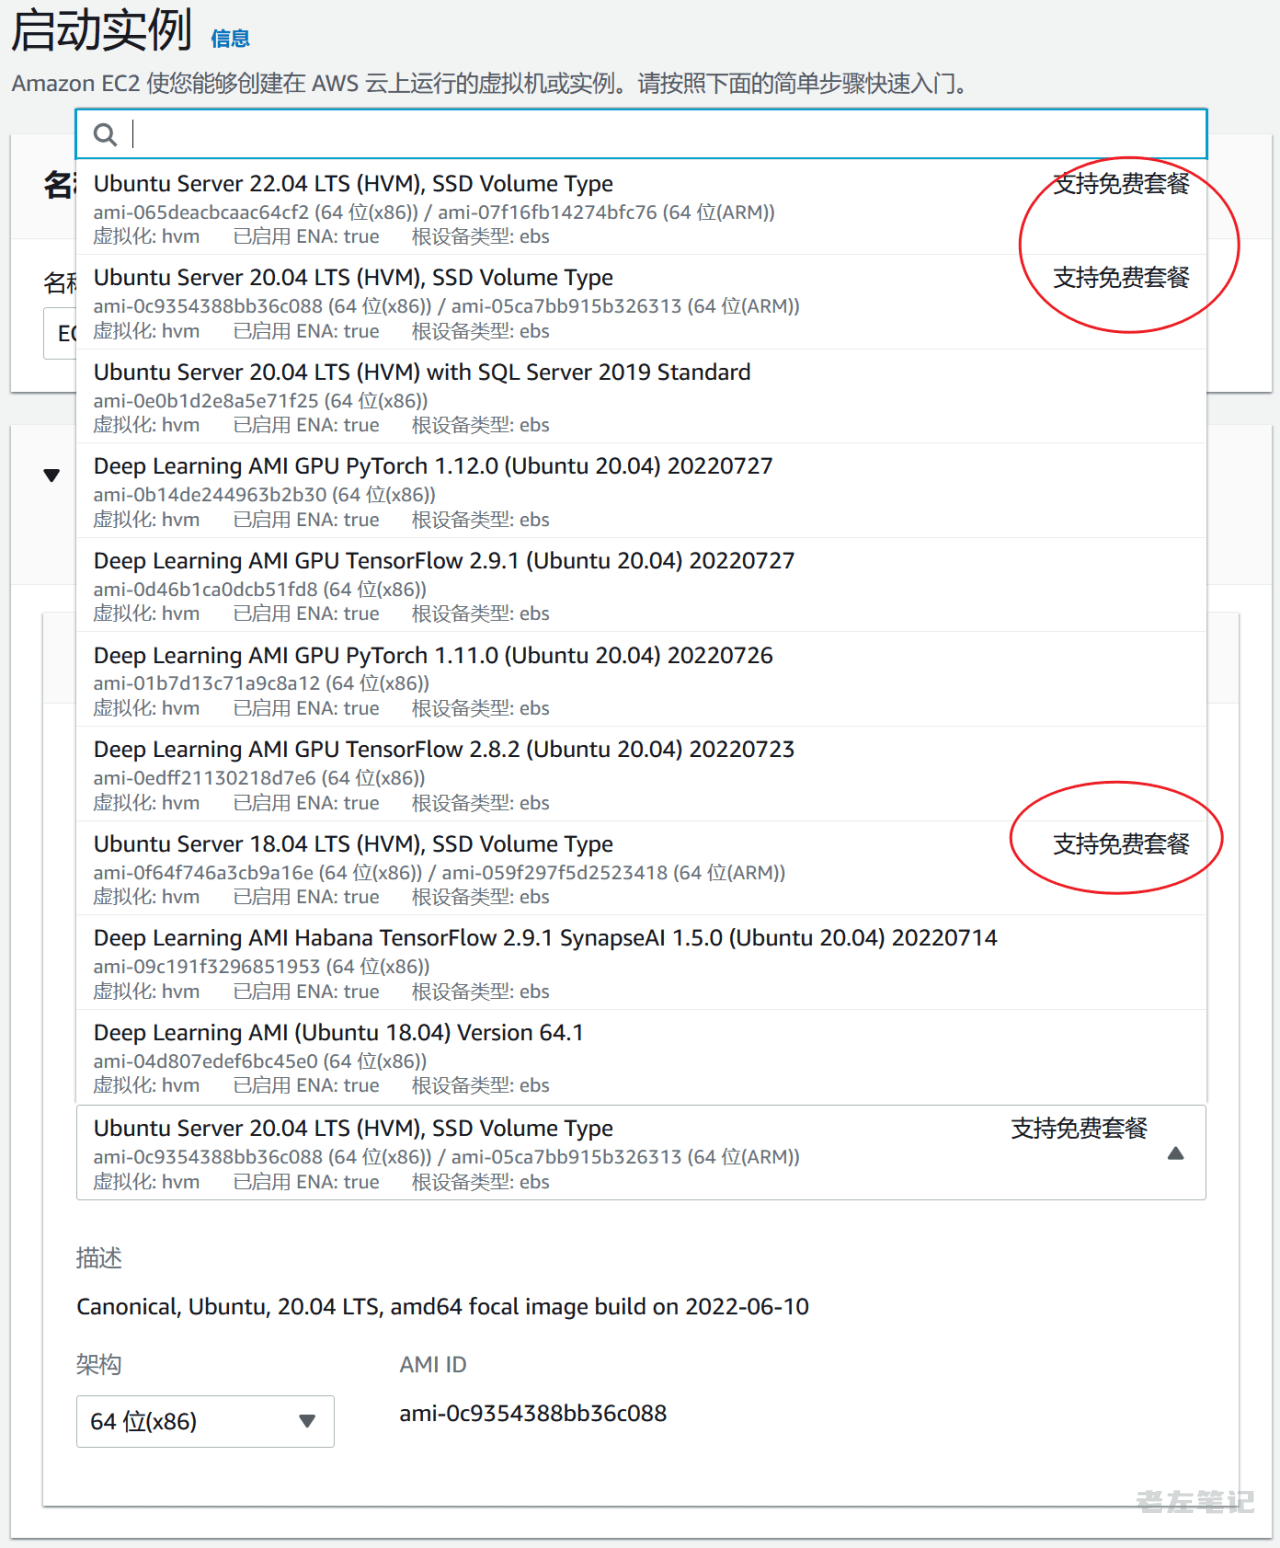
Task: Click the Canonical, Ubuntu, 20.04 LTS description text
Action: [x=443, y=1306]
